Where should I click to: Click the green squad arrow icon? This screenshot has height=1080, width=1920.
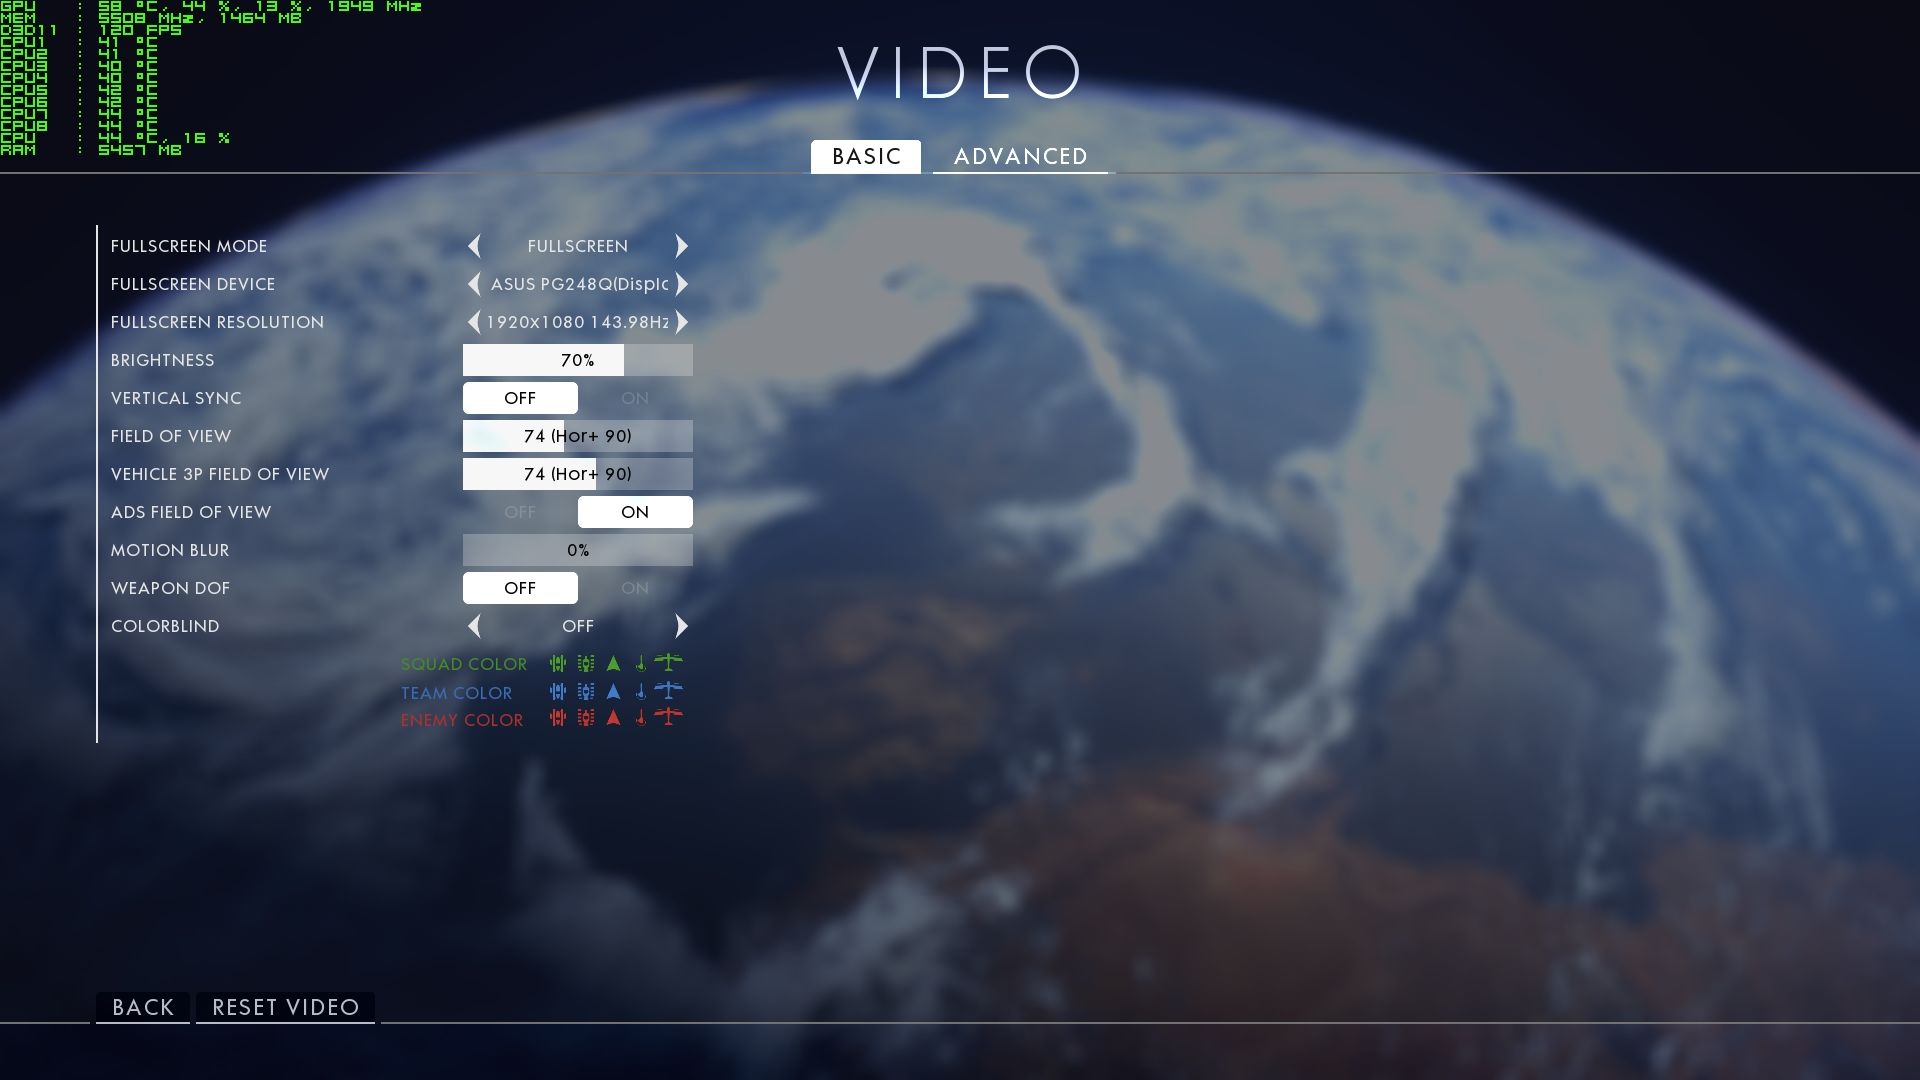(614, 663)
